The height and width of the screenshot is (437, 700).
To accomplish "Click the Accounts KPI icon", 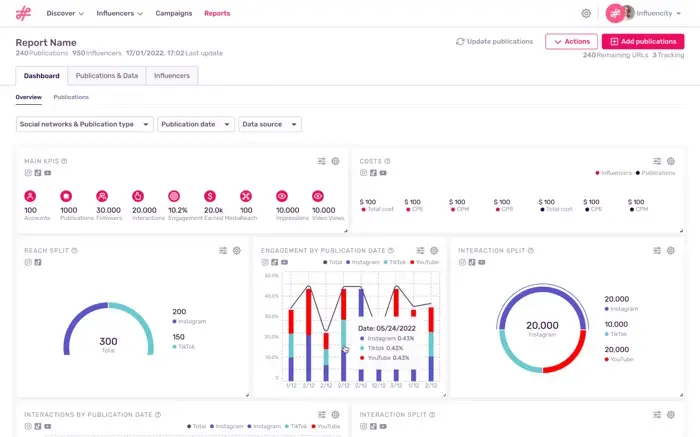I will tap(30, 196).
